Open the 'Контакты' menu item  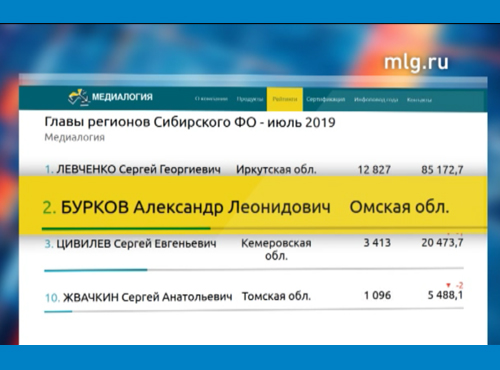tap(419, 100)
